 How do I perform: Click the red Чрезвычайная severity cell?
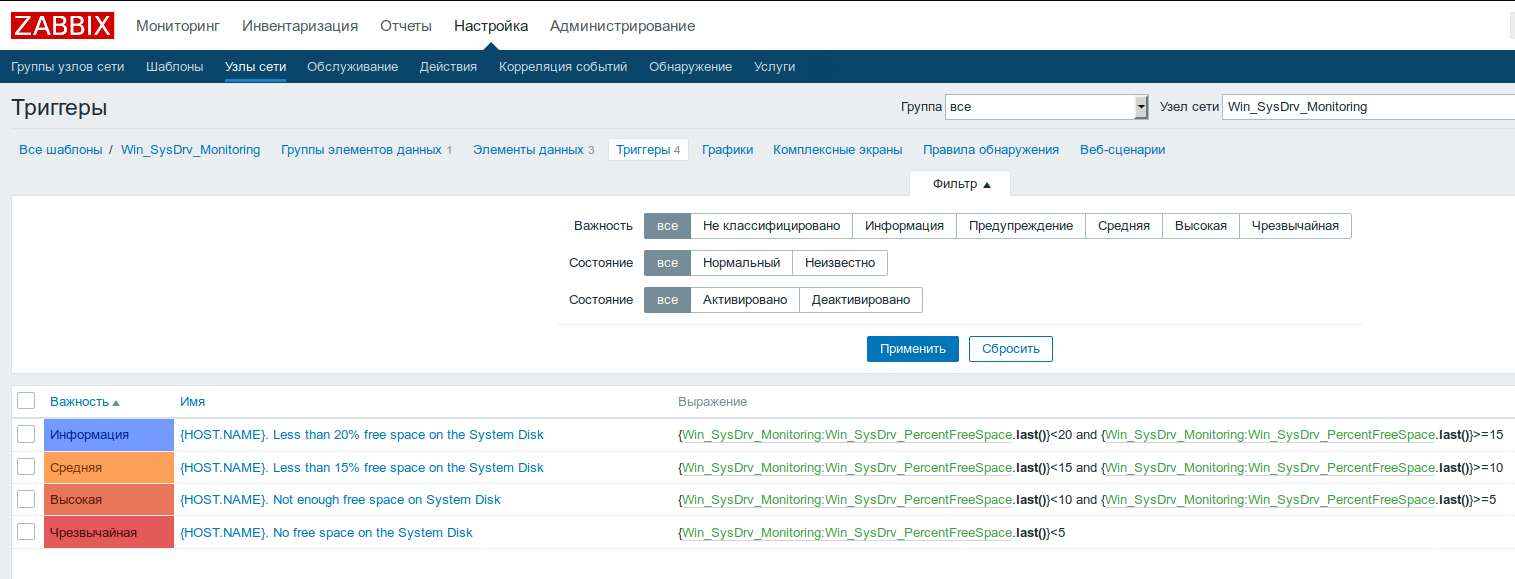click(109, 532)
